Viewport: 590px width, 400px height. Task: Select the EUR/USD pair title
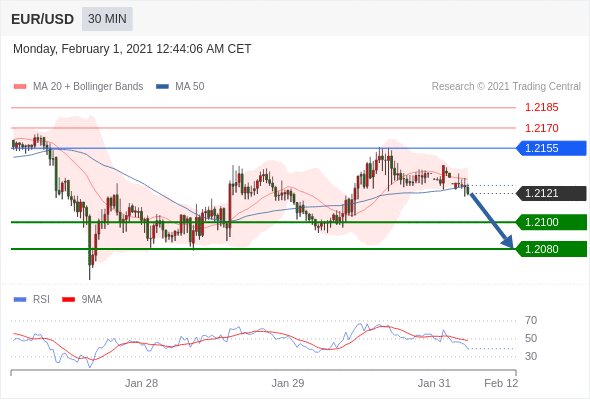43,19
